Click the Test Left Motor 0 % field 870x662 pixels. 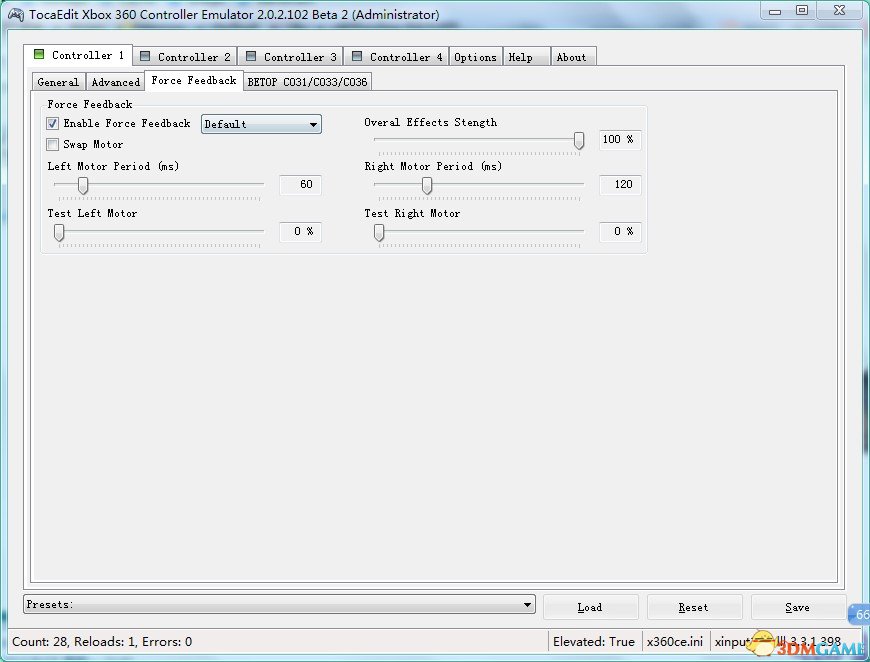300,231
